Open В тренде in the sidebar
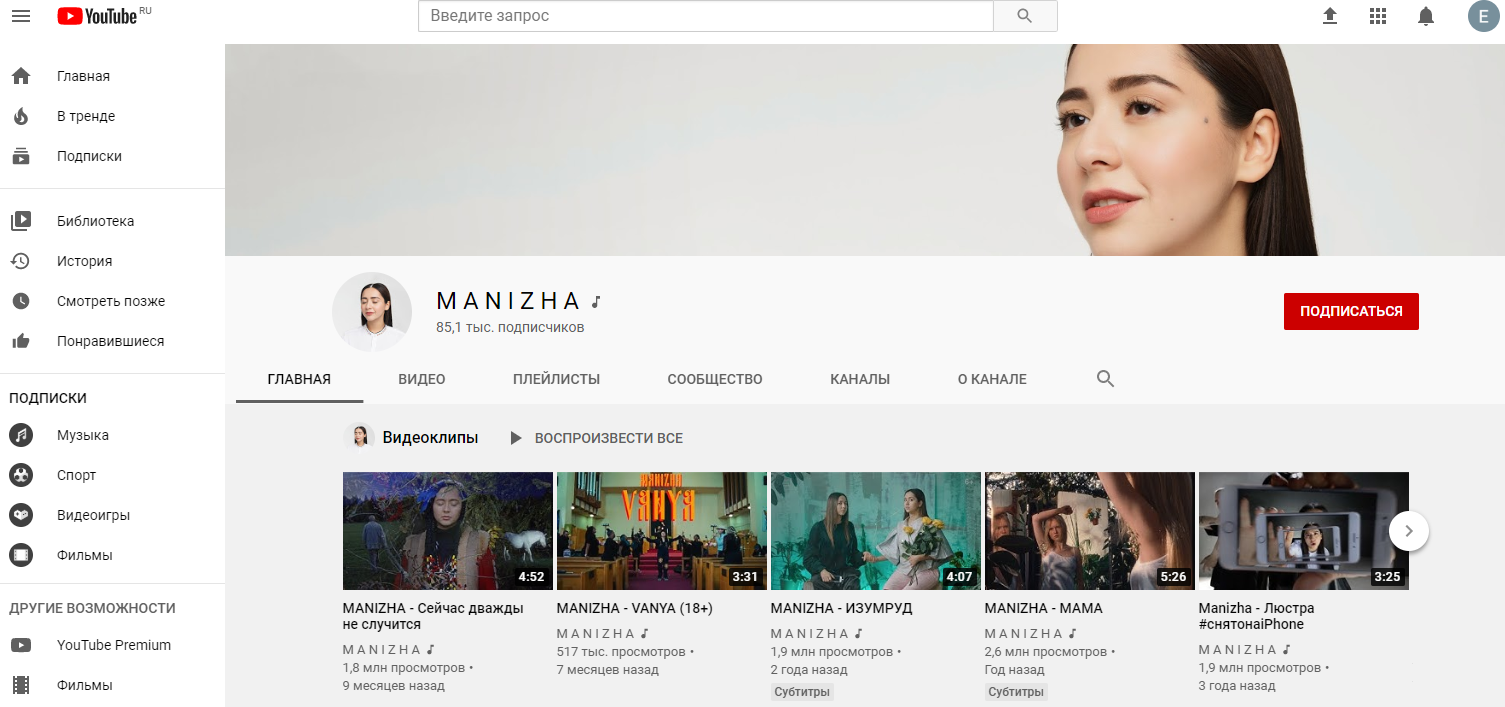The height and width of the screenshot is (707, 1505). tap(112, 116)
